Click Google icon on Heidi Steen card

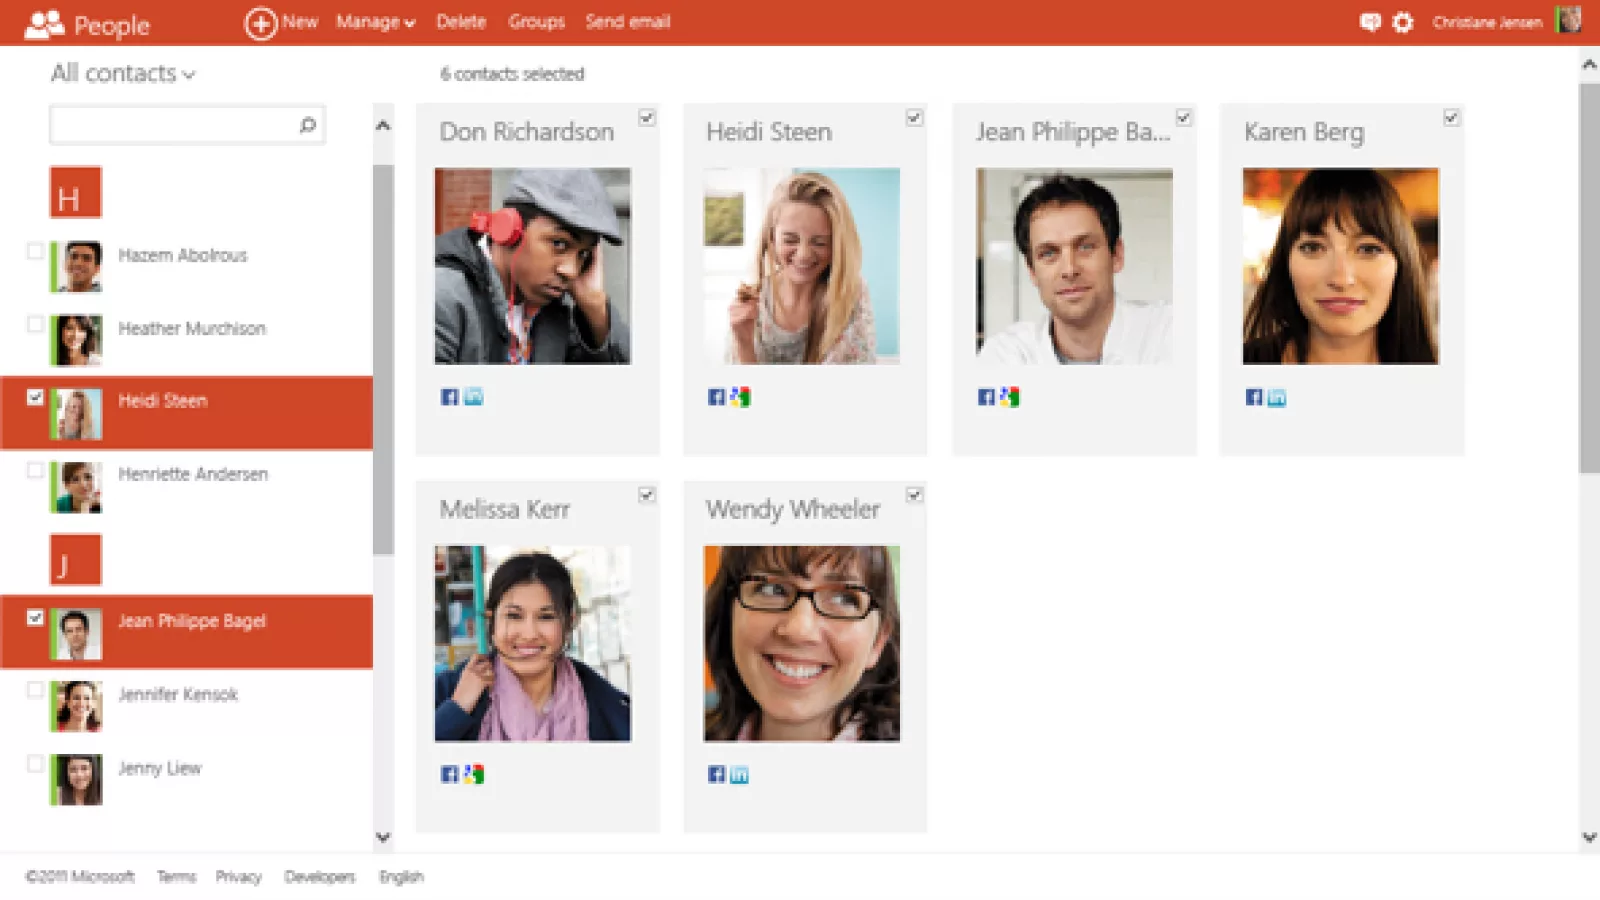(740, 397)
